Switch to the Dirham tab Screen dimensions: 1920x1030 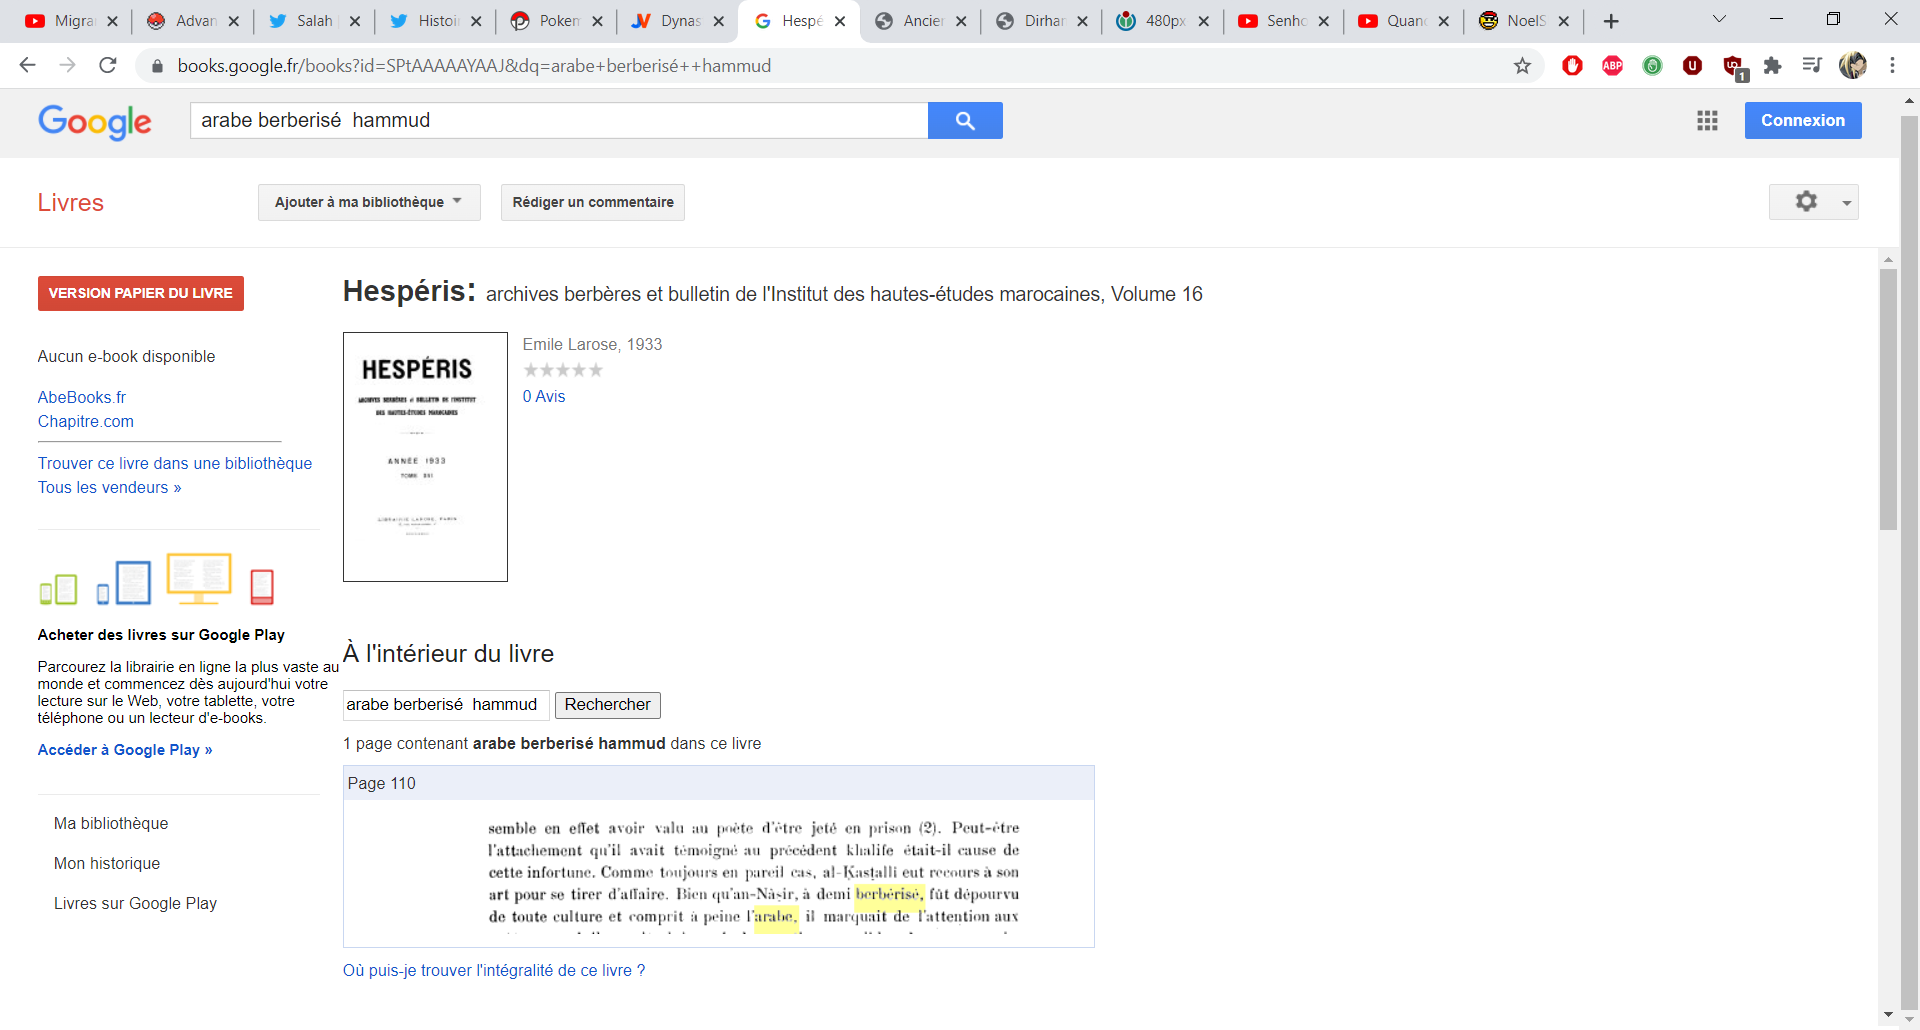pos(1043,21)
